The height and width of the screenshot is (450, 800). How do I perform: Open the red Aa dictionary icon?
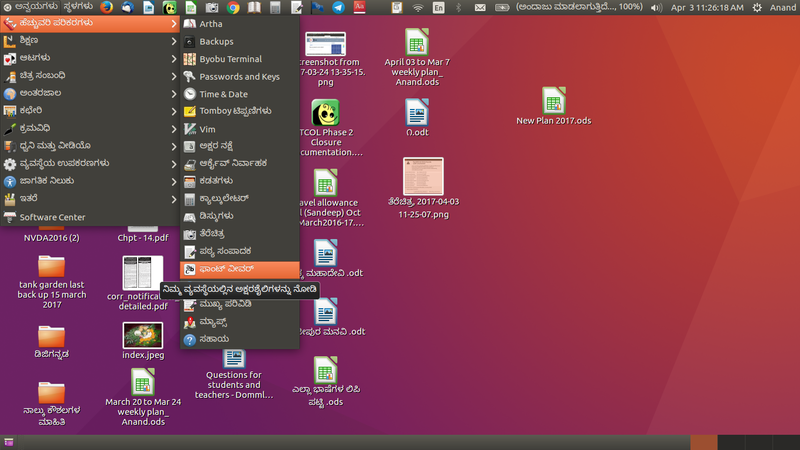360,7
